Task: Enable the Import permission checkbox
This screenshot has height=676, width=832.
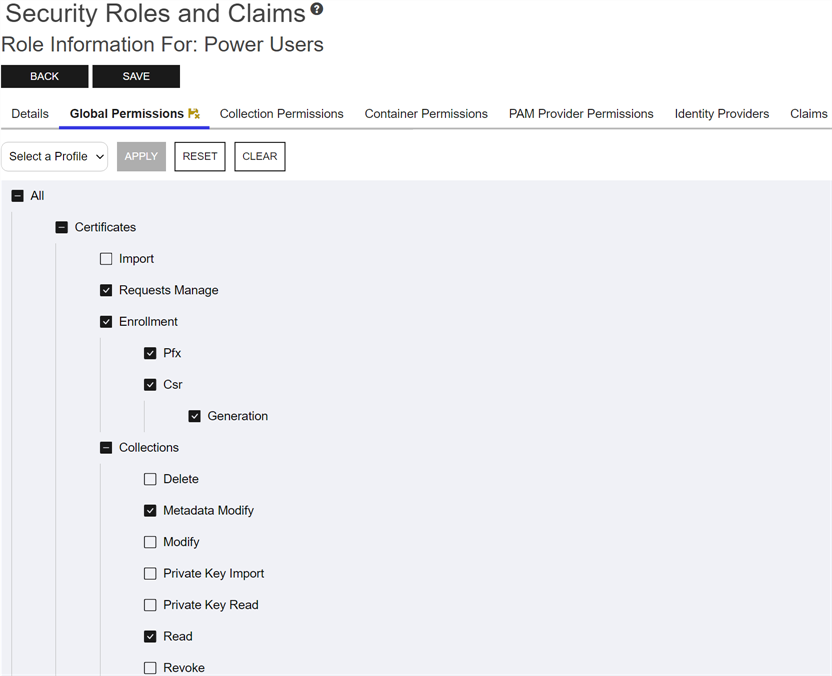Action: tap(106, 259)
